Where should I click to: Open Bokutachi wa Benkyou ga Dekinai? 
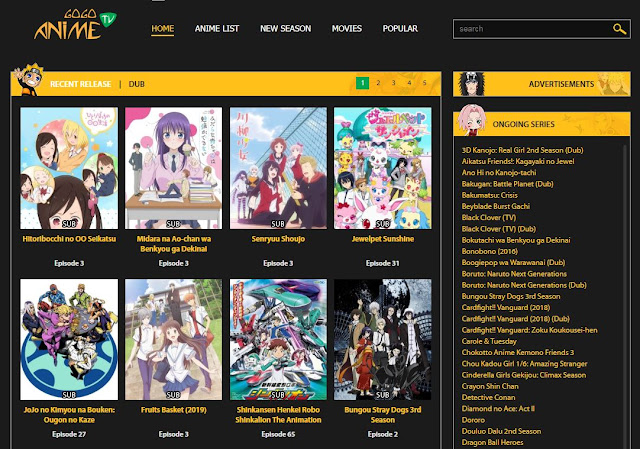click(516, 240)
